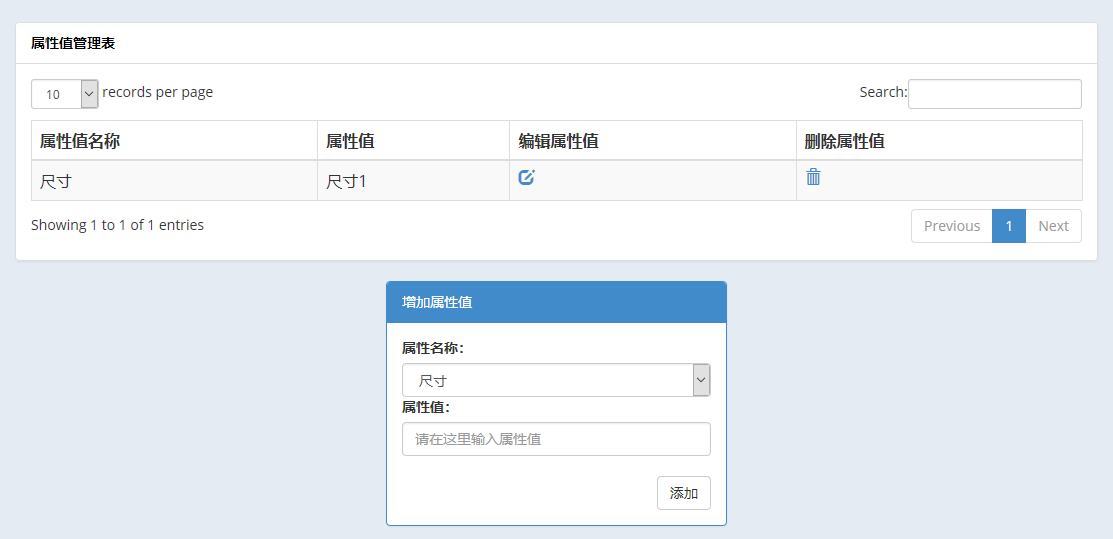Image resolution: width=1113 pixels, height=539 pixels.
Task: Click the 属性名称 field label
Action: pos(433,349)
